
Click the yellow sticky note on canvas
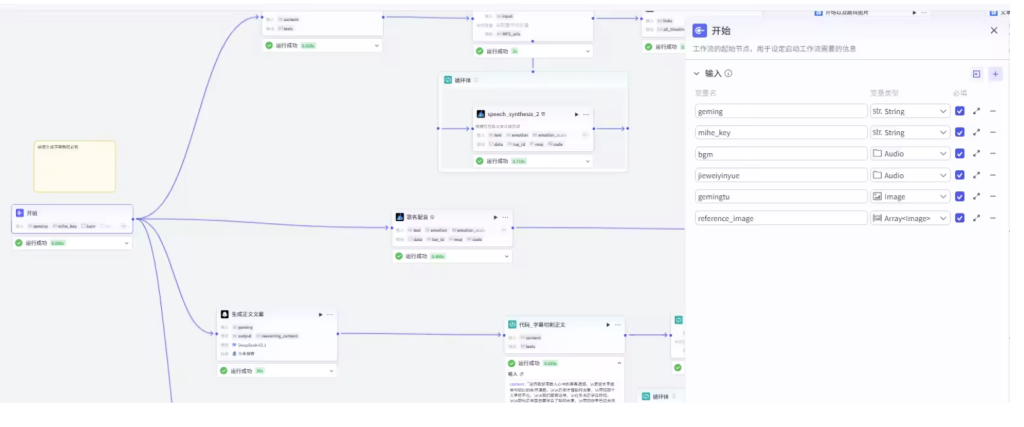[75, 166]
